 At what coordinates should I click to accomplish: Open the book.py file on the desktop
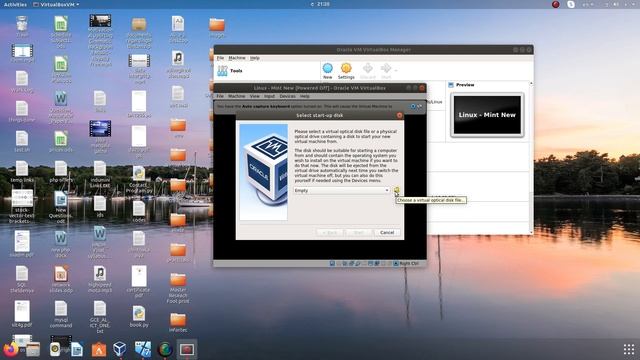point(139,317)
